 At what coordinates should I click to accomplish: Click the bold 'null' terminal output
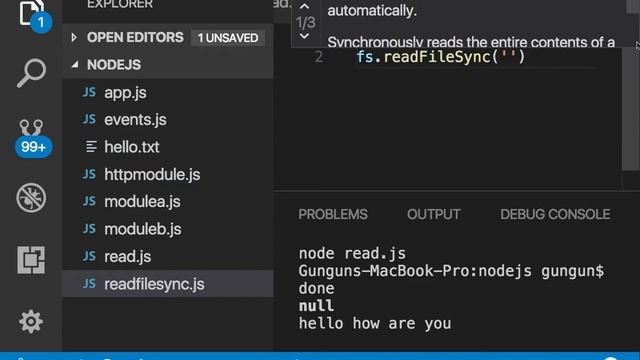coord(316,306)
